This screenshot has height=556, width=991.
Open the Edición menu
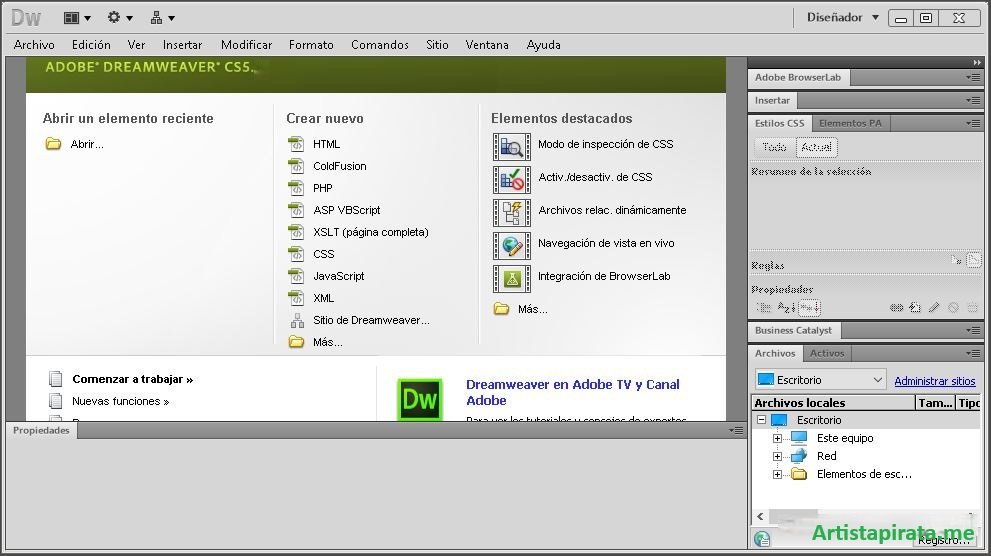tap(91, 45)
